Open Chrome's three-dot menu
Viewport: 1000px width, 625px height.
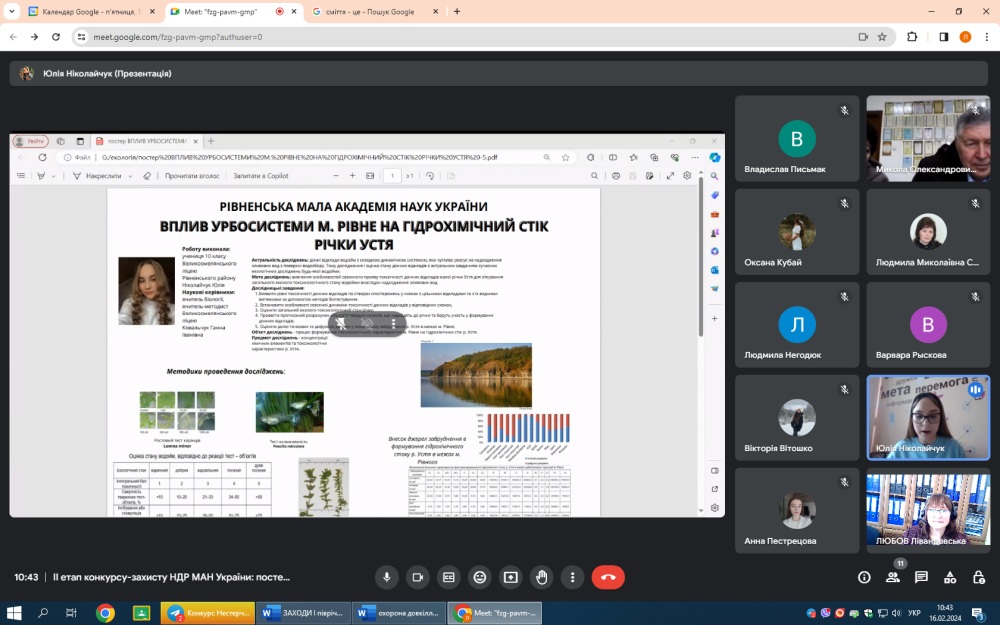click(x=985, y=37)
